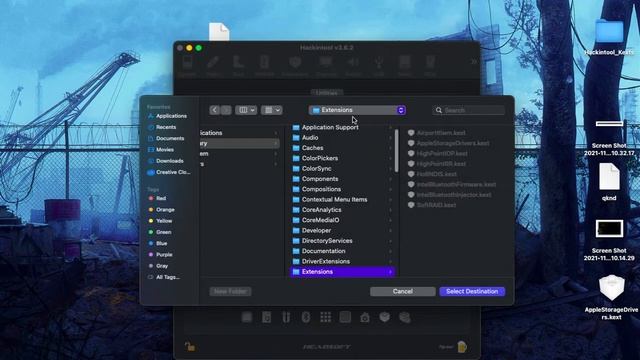Click the grid dots icon in Hackintool bottom bar

pos(325,317)
